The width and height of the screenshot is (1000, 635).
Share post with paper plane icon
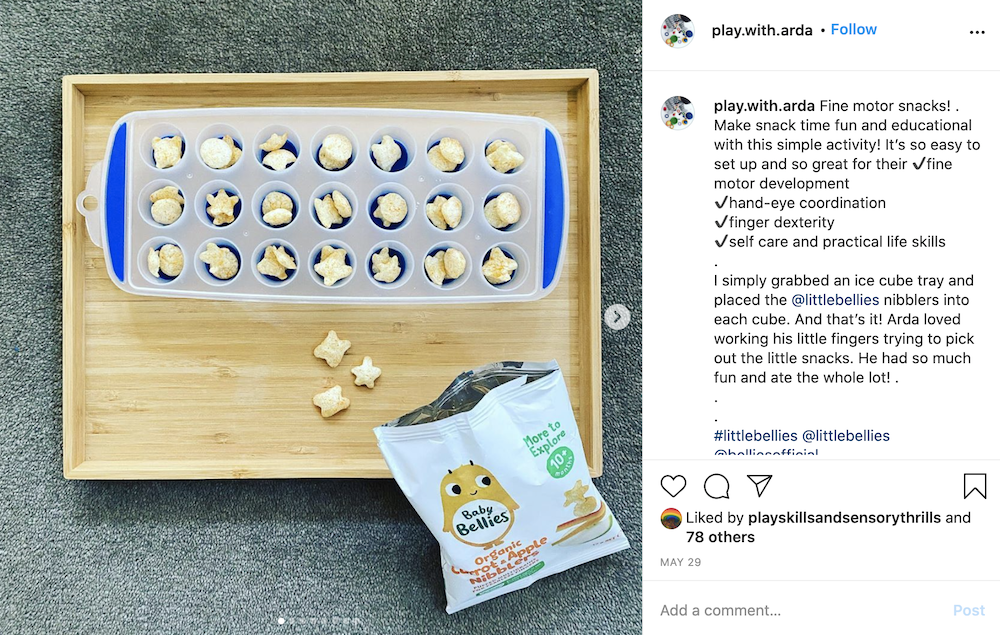click(760, 486)
